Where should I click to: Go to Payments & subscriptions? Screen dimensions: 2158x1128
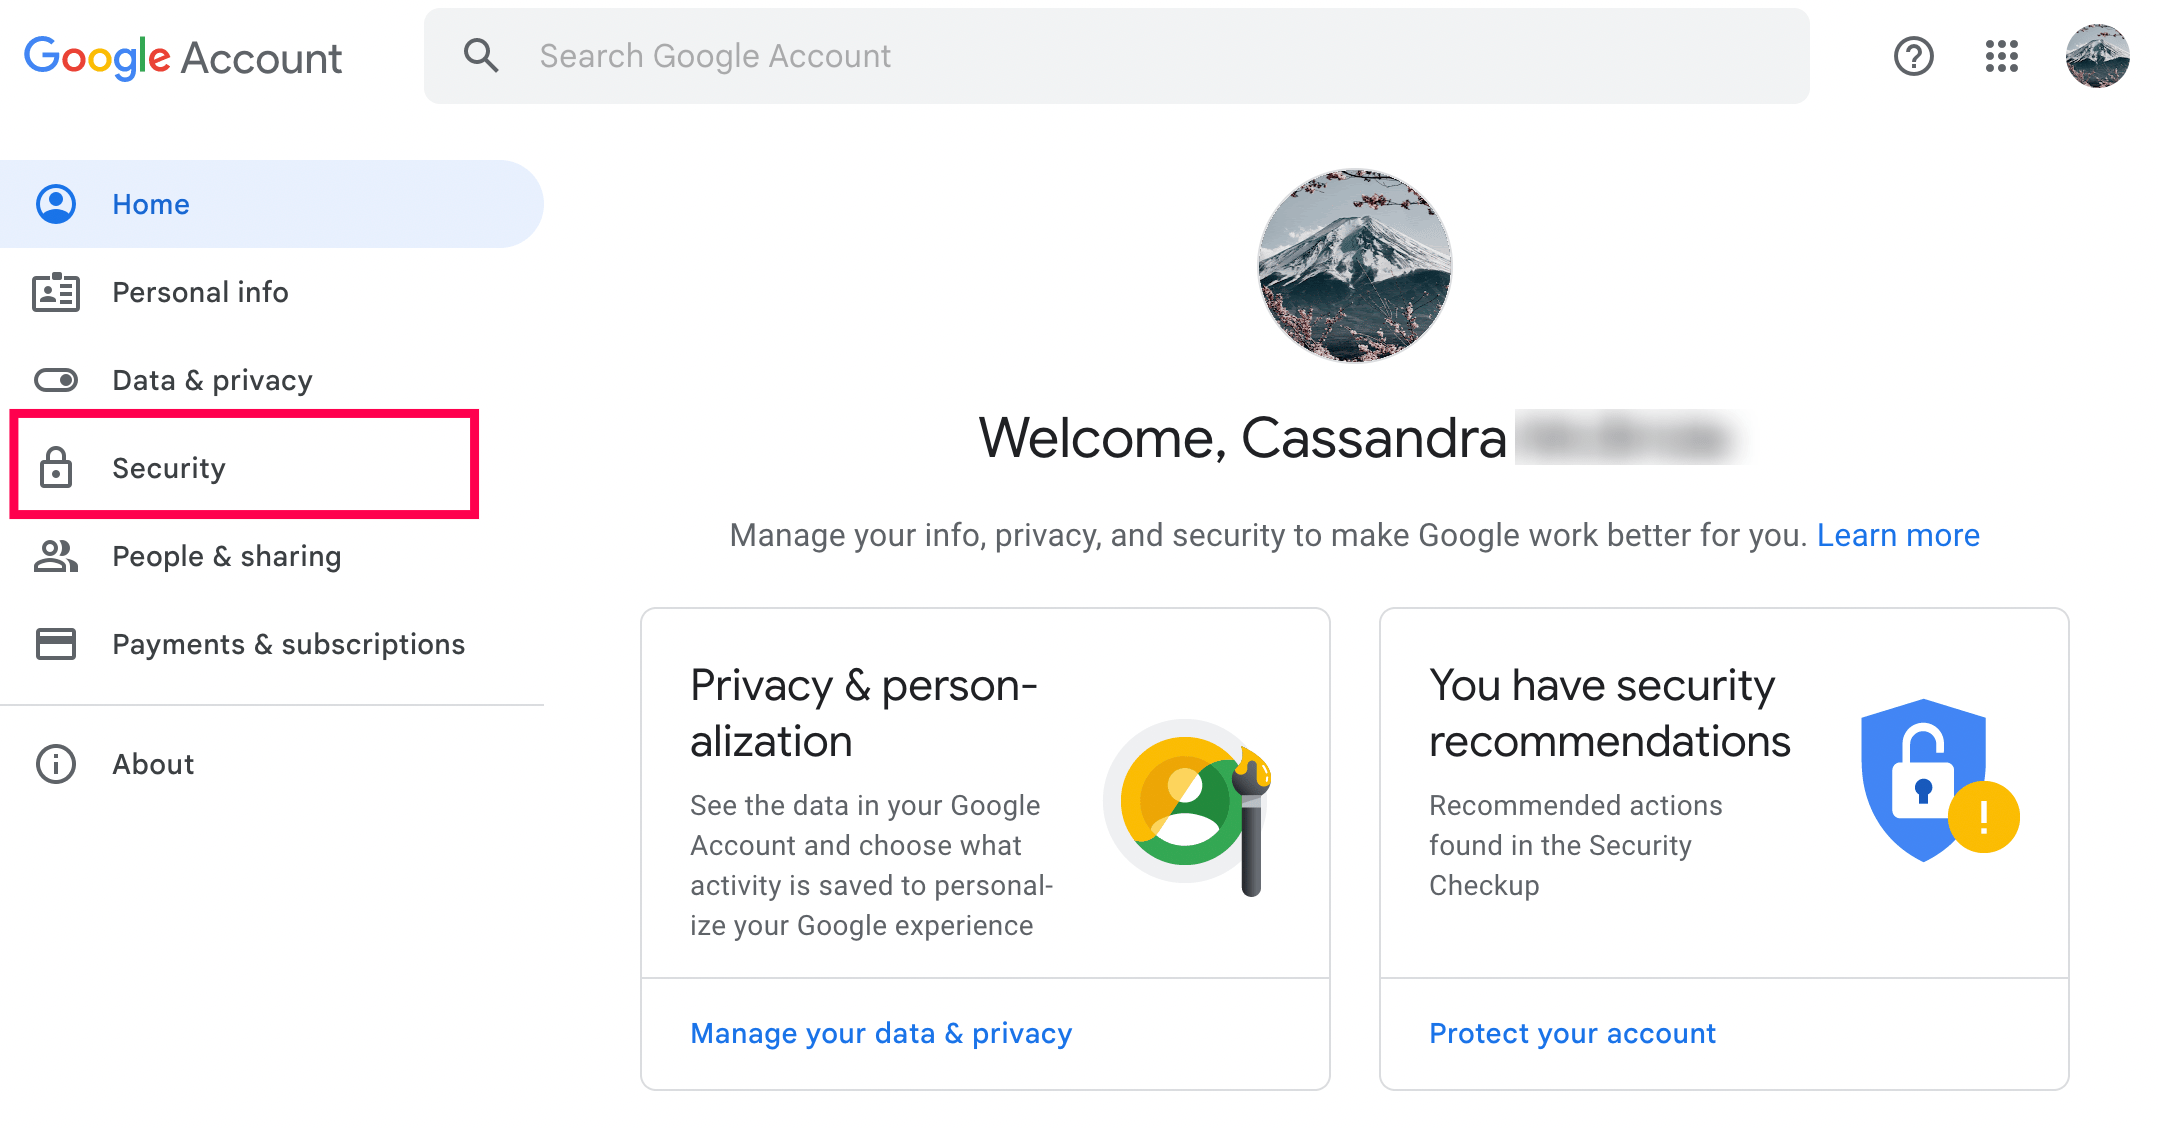(288, 644)
